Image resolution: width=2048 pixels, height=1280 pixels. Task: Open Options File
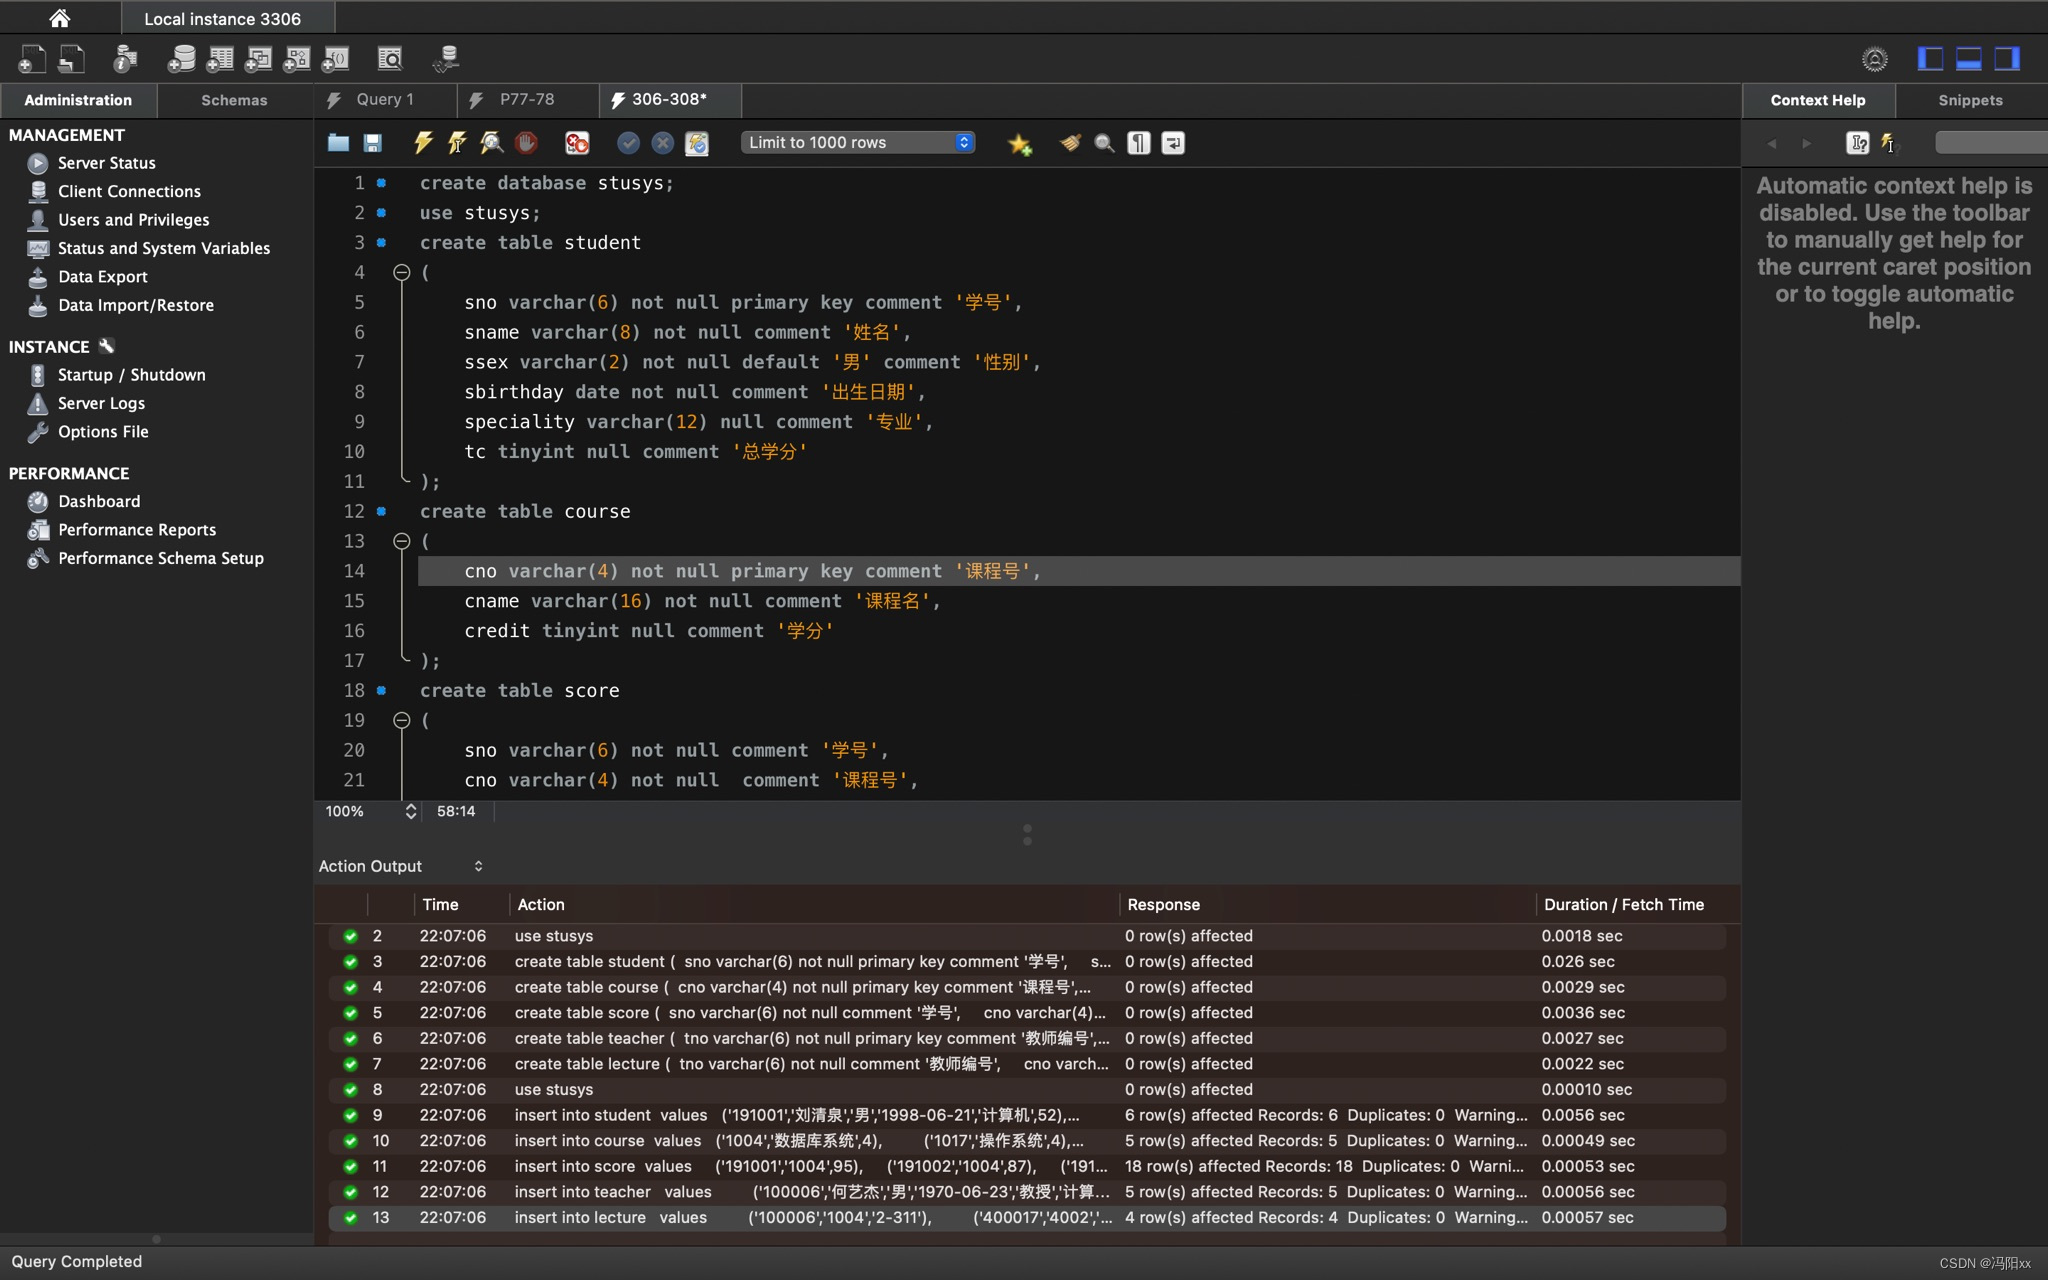pos(103,432)
